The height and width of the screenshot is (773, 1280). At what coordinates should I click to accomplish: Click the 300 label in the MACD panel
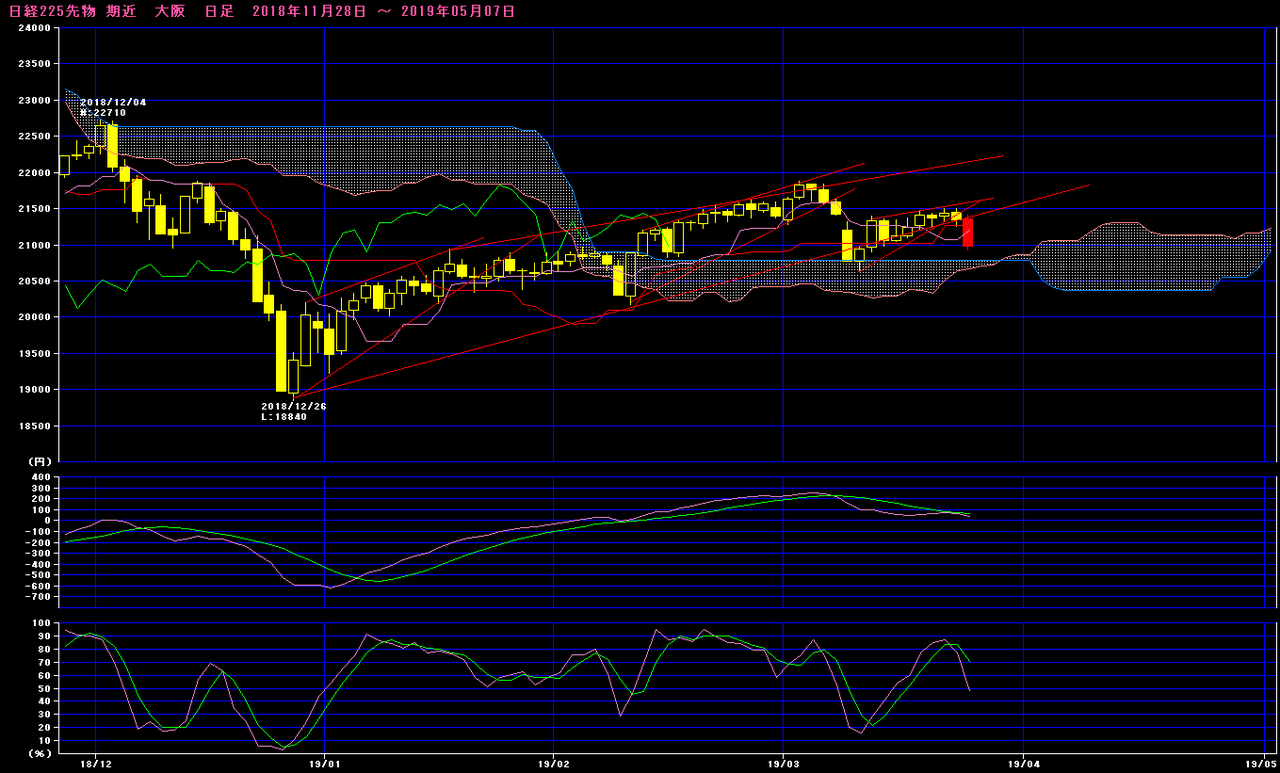(x=41, y=487)
